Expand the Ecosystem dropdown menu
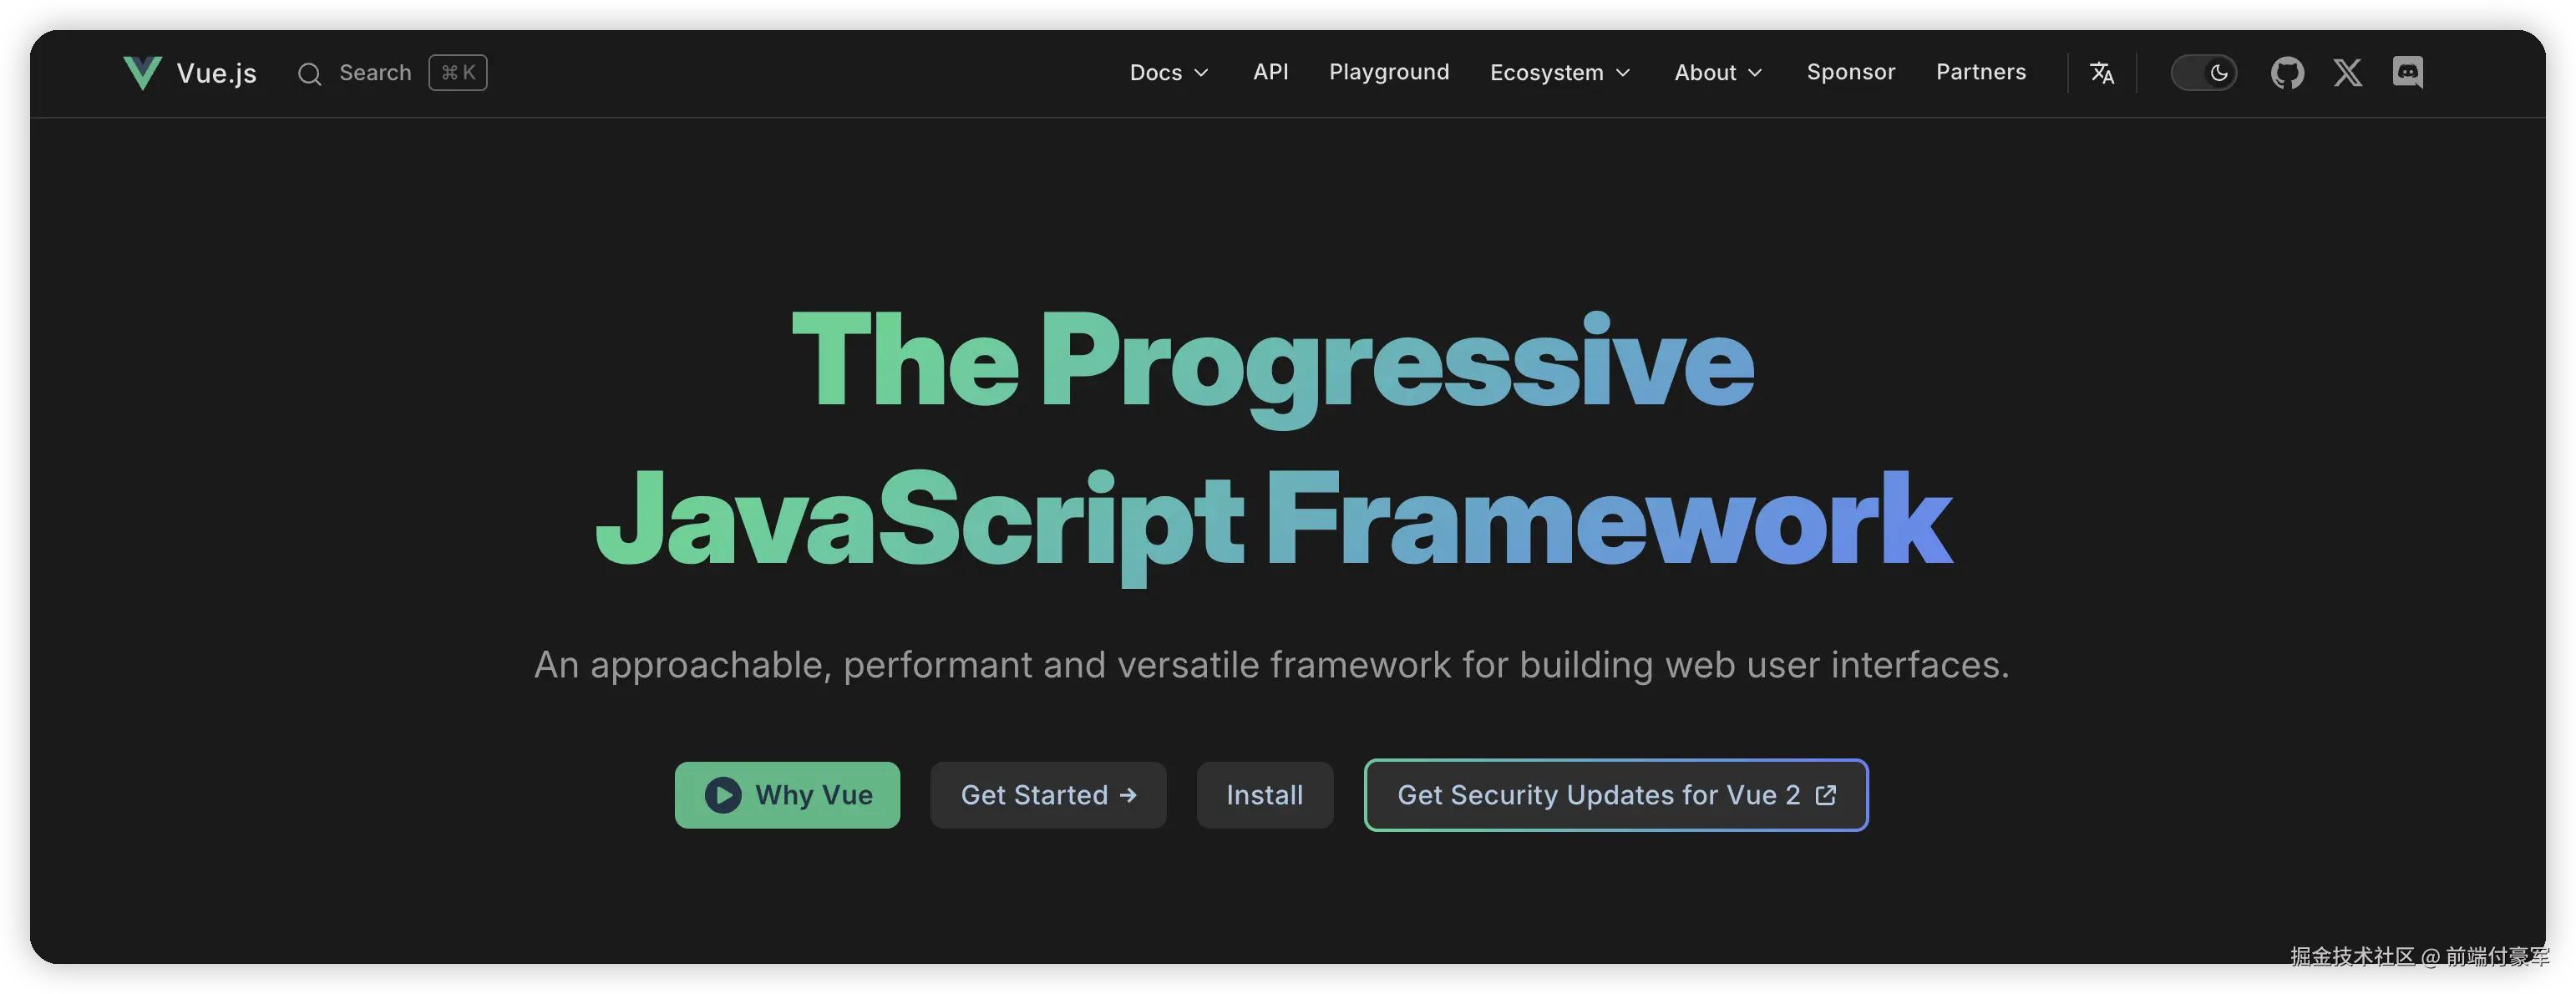The width and height of the screenshot is (2576, 994). pos(1559,73)
